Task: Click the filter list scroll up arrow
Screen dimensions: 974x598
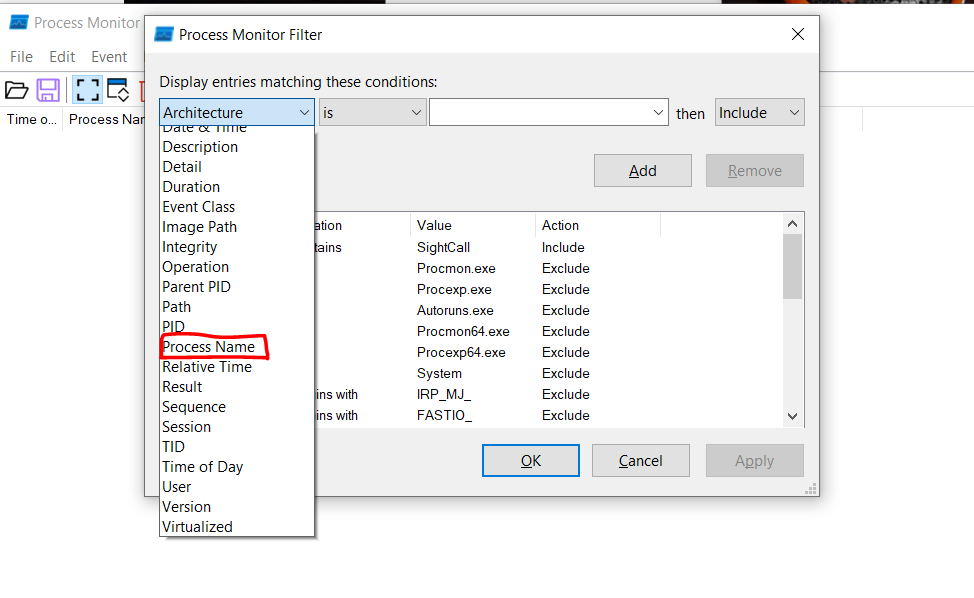Action: click(x=792, y=224)
